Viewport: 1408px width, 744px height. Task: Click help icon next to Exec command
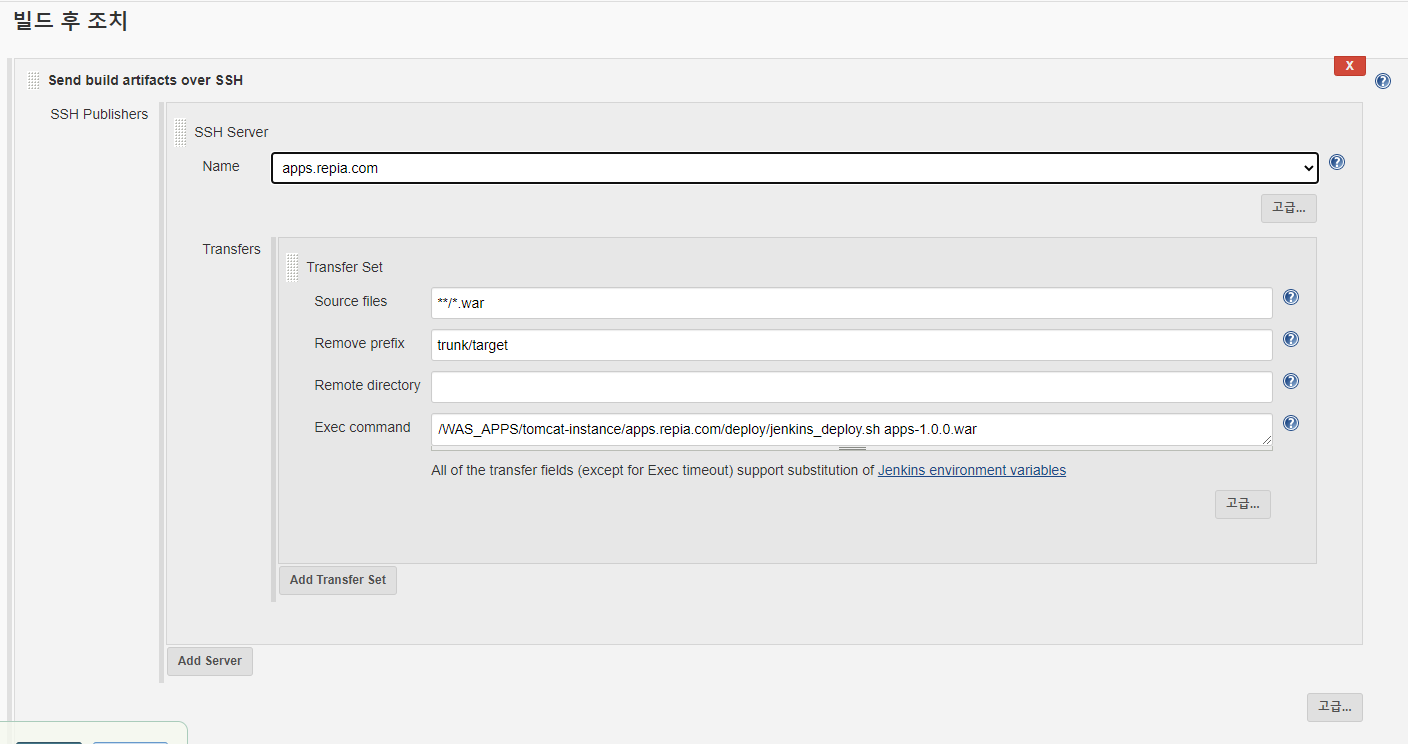1290,423
